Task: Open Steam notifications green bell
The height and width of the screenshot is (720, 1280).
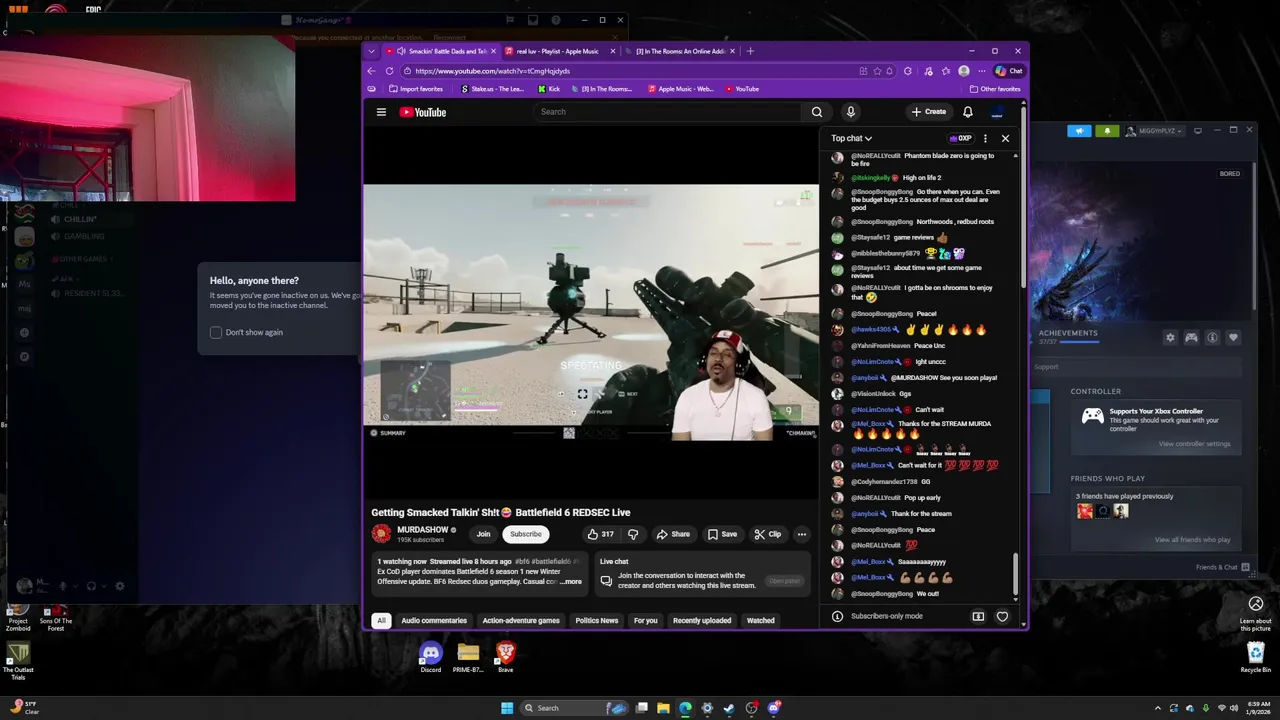Action: pyautogui.click(x=1107, y=131)
